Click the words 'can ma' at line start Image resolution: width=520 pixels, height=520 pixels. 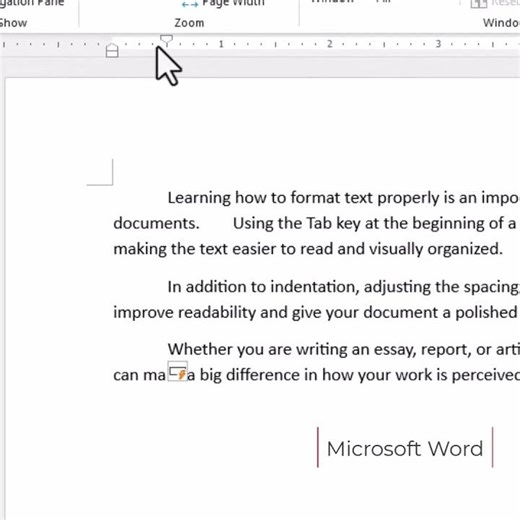point(139,375)
